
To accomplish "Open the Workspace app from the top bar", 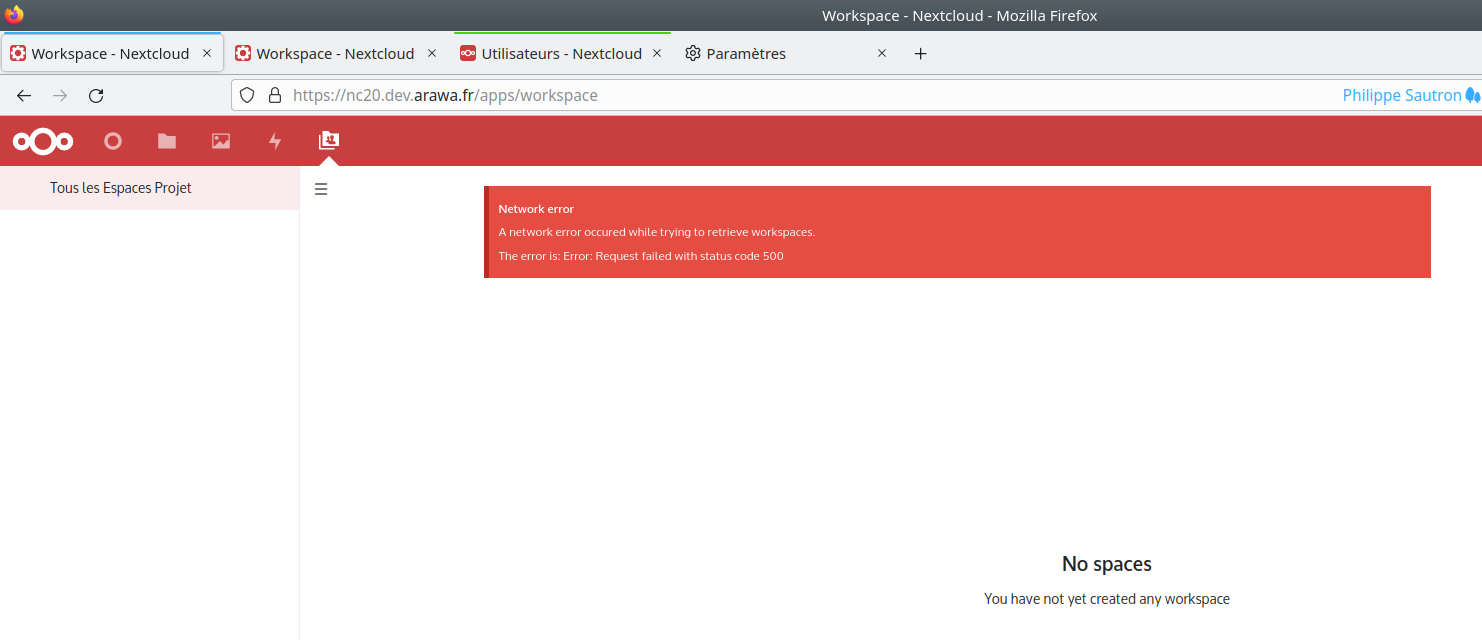I will coord(329,140).
